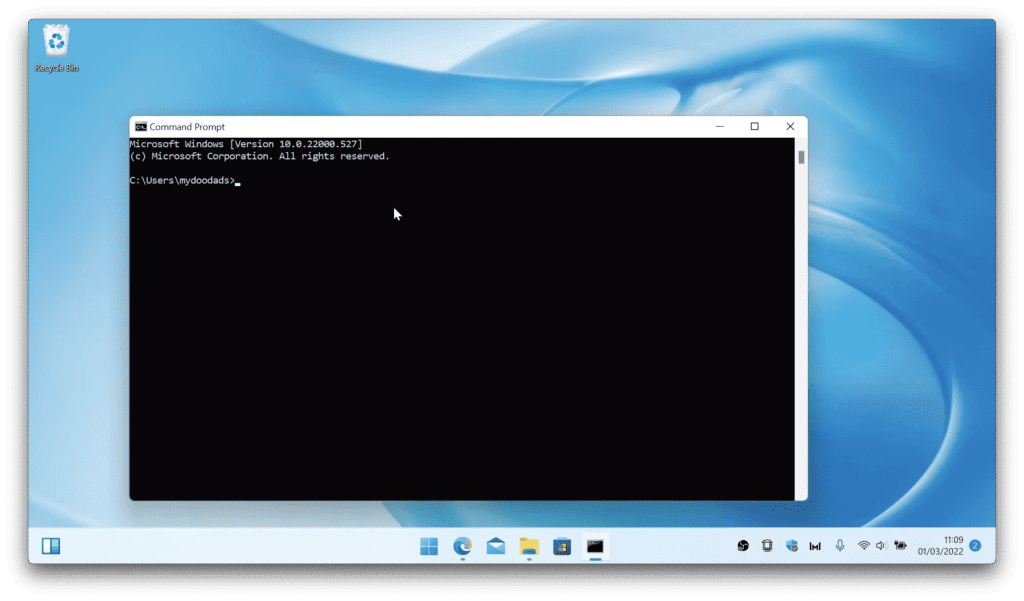
Task: Open the Recycle Bin desktop icon
Action: pos(56,48)
